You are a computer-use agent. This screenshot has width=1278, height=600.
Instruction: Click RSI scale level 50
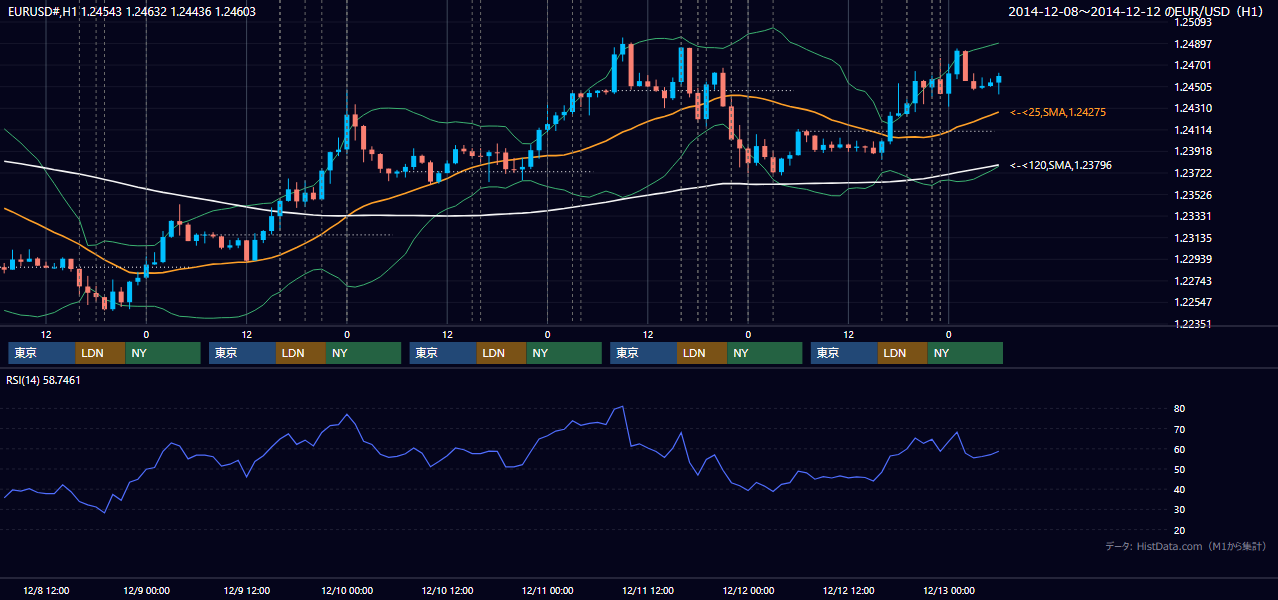pos(1179,469)
